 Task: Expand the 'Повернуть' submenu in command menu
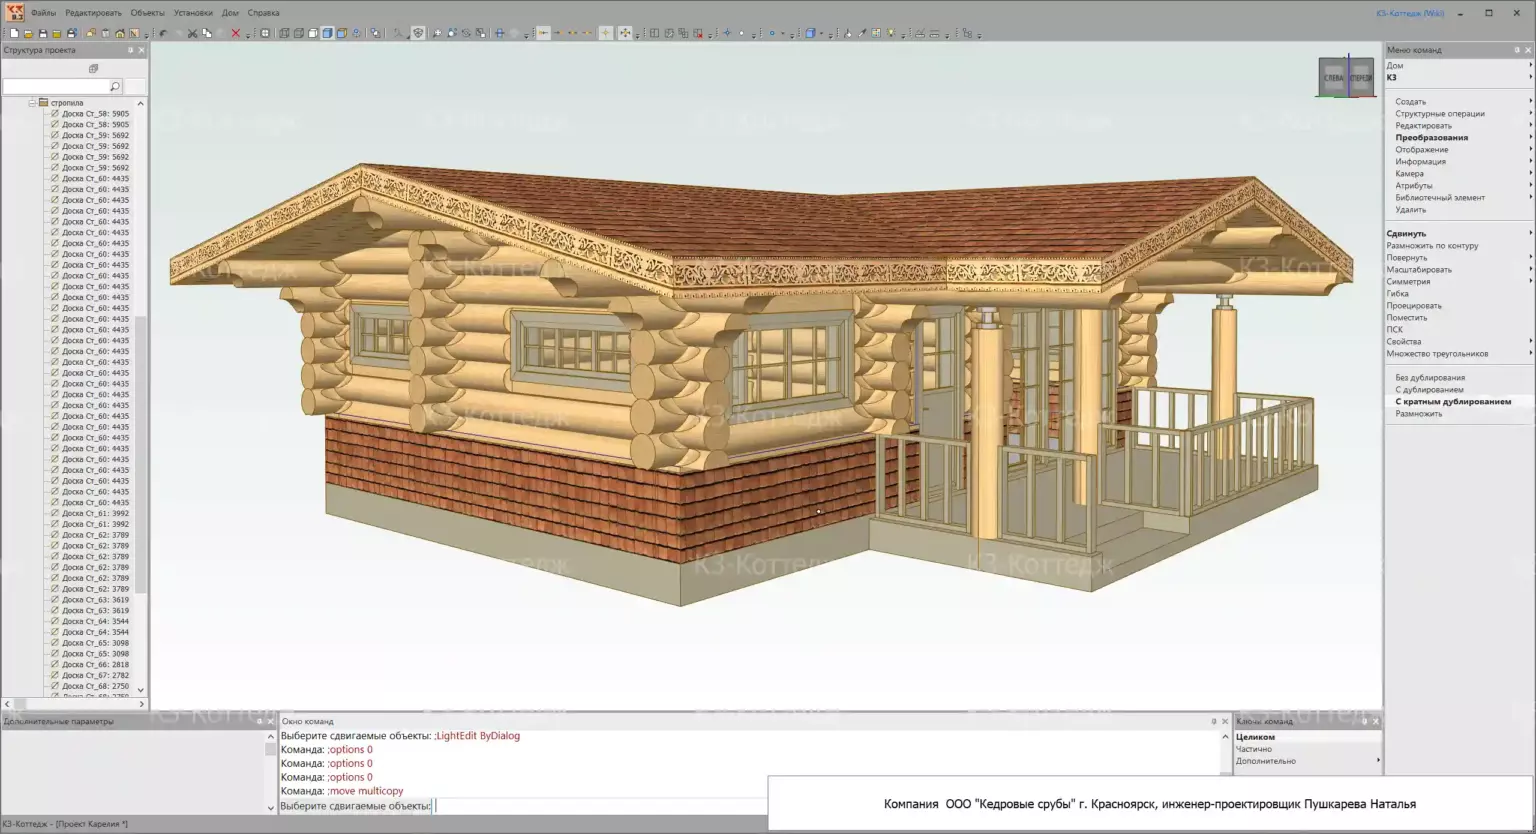tap(1406, 258)
